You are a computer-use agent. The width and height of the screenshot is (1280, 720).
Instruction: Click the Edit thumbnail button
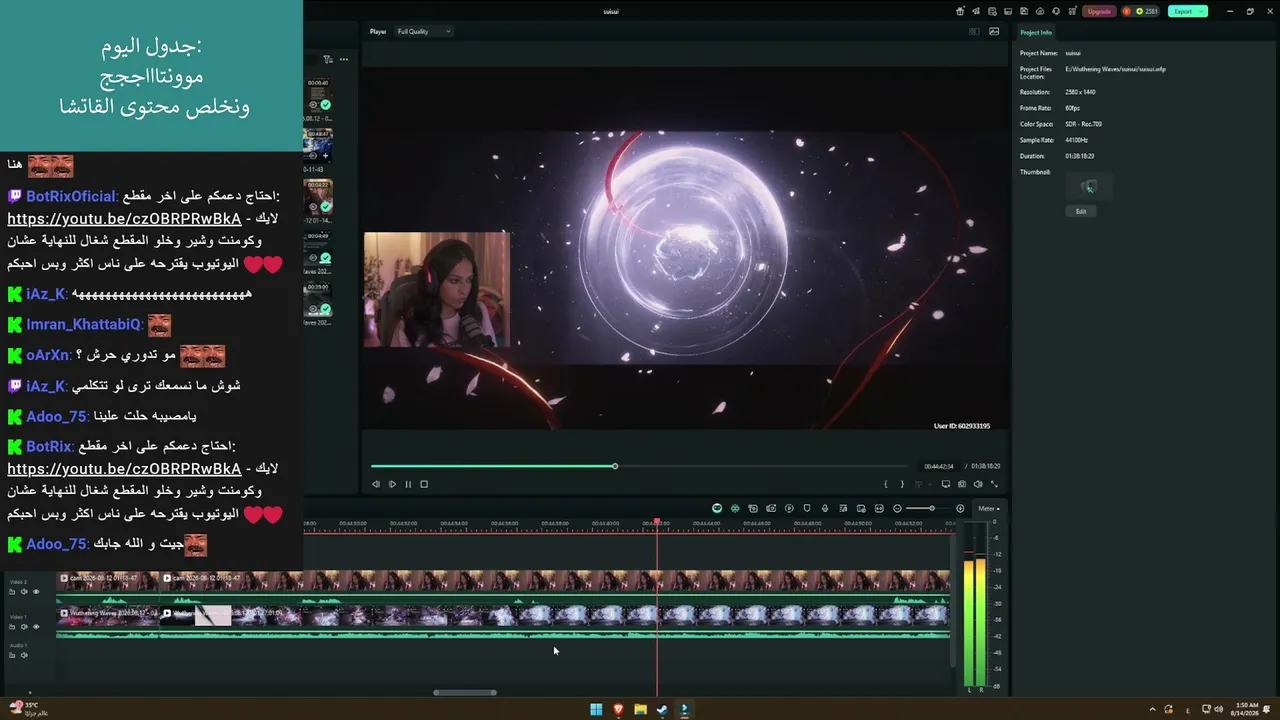click(1081, 211)
